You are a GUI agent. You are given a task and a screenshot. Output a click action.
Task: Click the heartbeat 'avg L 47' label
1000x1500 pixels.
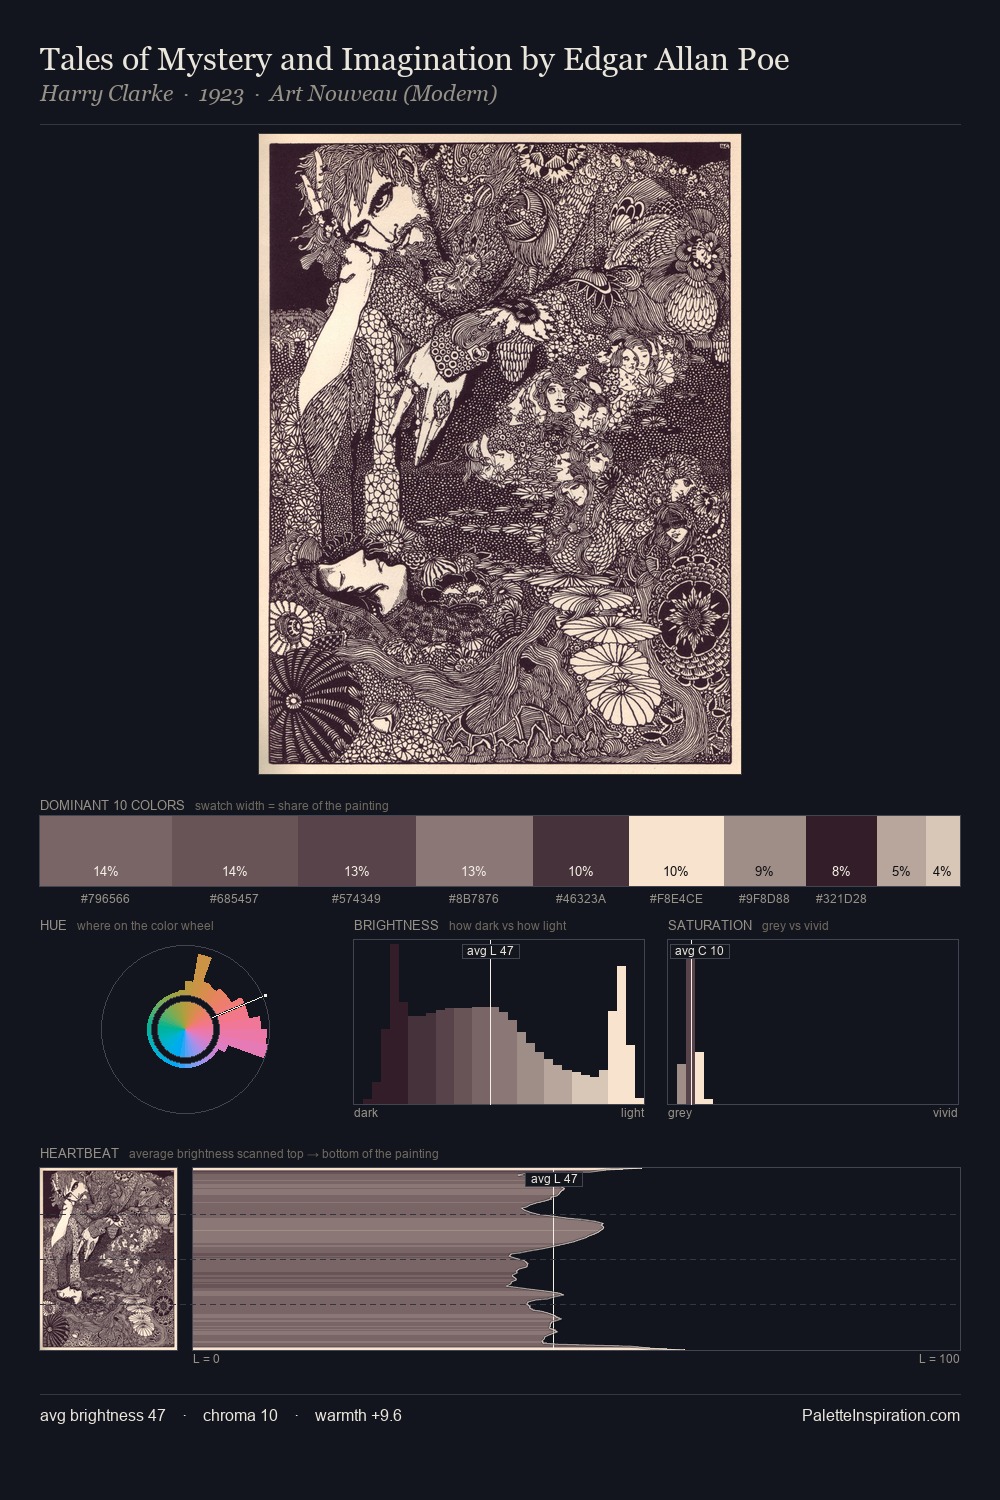click(554, 1179)
